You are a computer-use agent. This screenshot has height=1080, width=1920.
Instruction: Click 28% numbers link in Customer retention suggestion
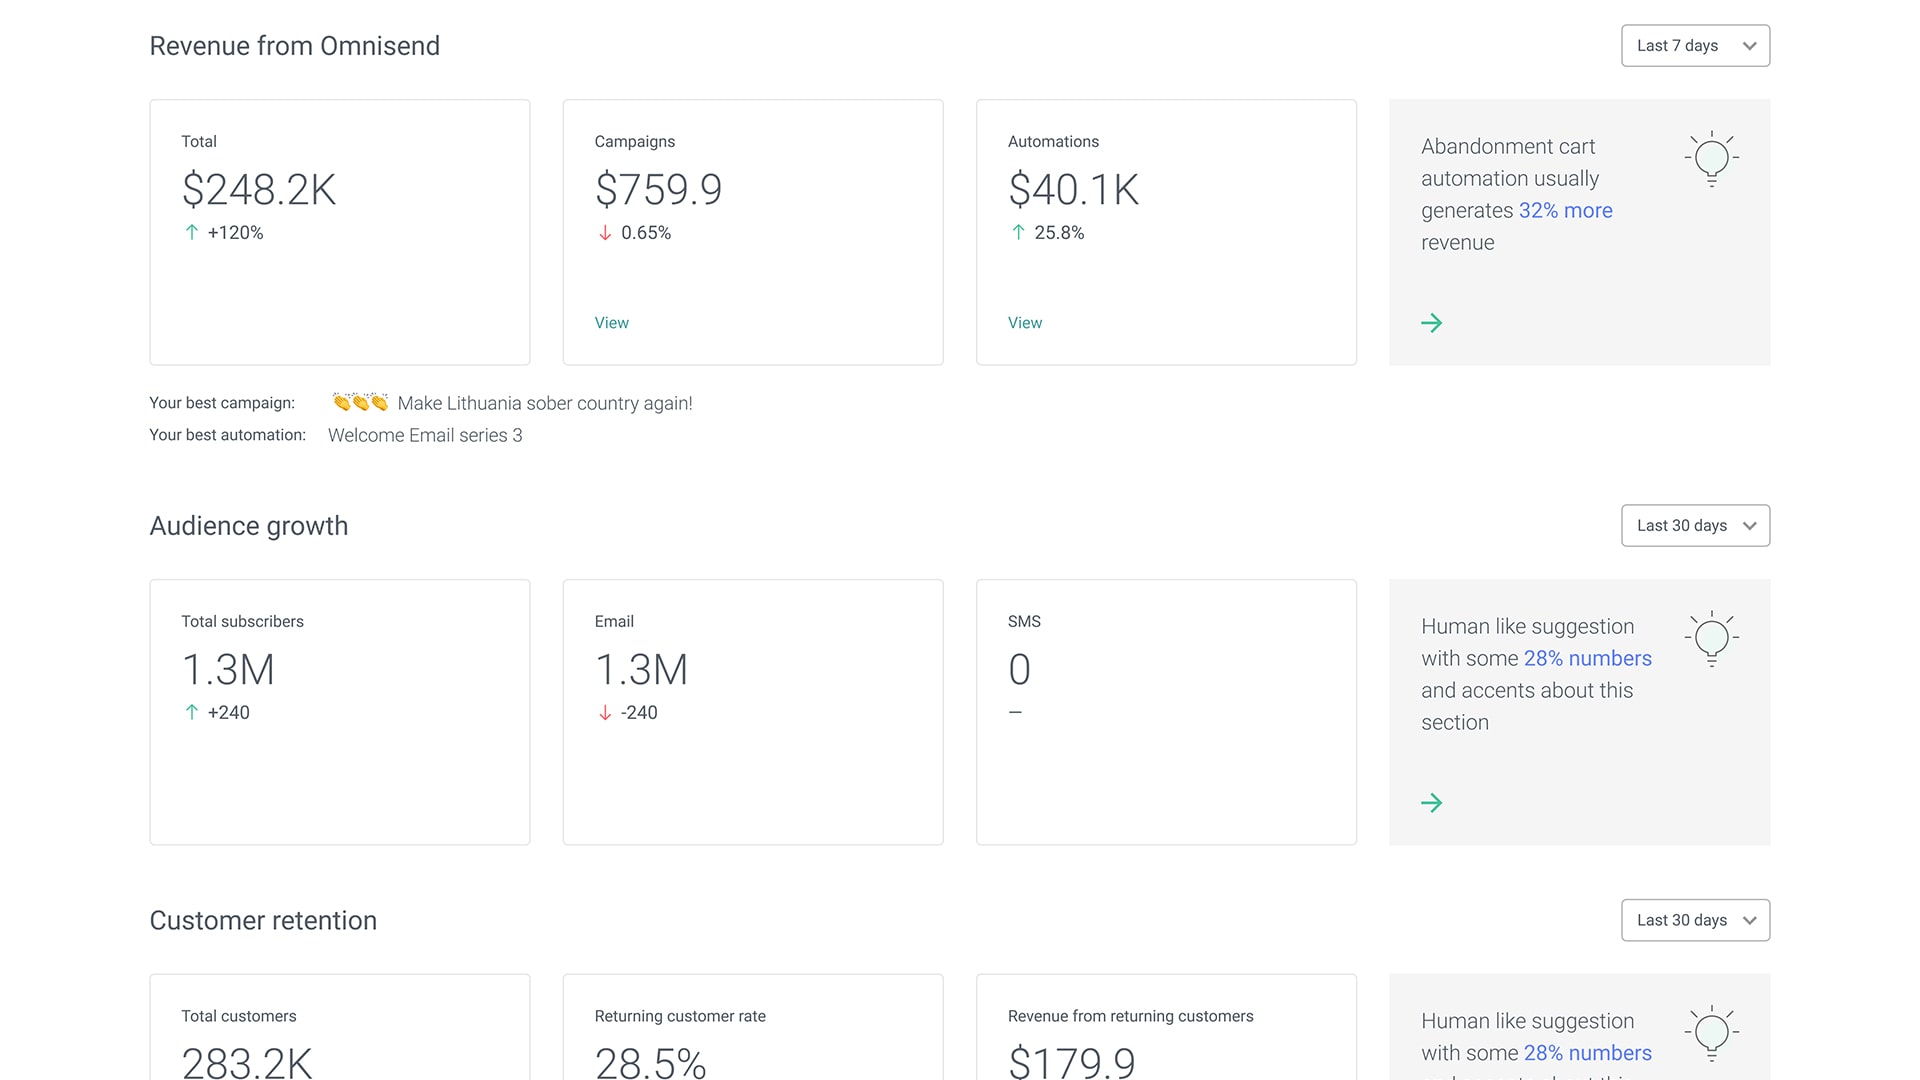(x=1587, y=1053)
